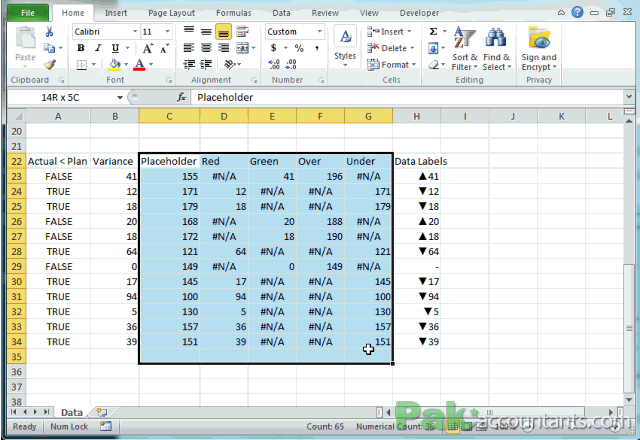Insert a new worksheet tab icon
This screenshot has width=640, height=440.
pyautogui.click(x=102, y=411)
